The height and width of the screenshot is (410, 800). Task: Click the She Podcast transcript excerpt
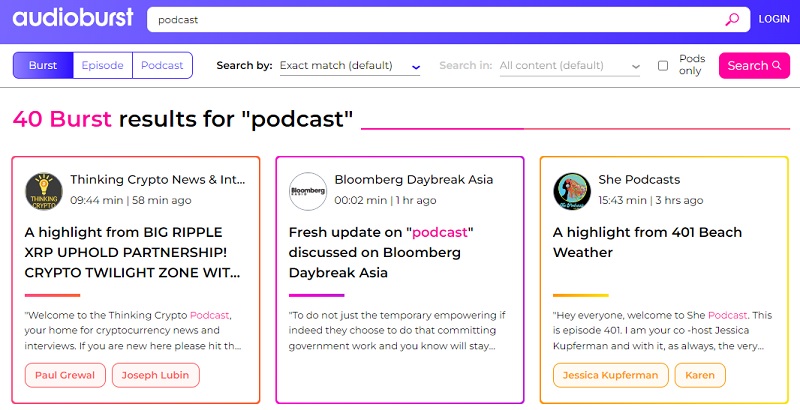[x=662, y=330]
